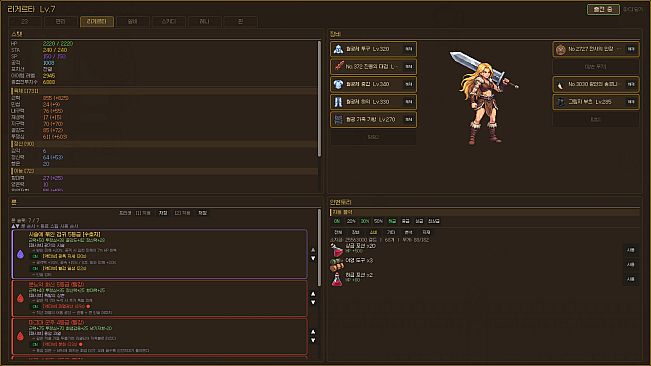This screenshot has width=651, height=366.
Task: Click the dark boots icon Lv.295
Action: 560,102
